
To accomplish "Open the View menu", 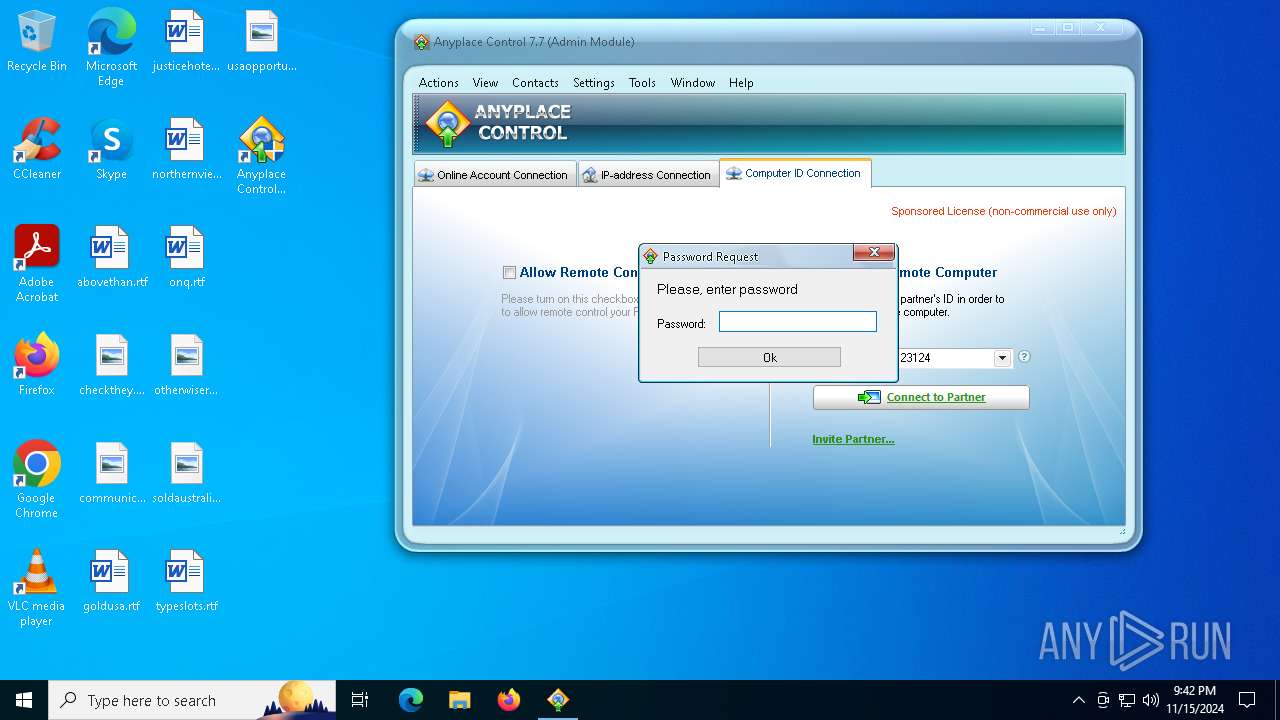I will pyautogui.click(x=485, y=83).
